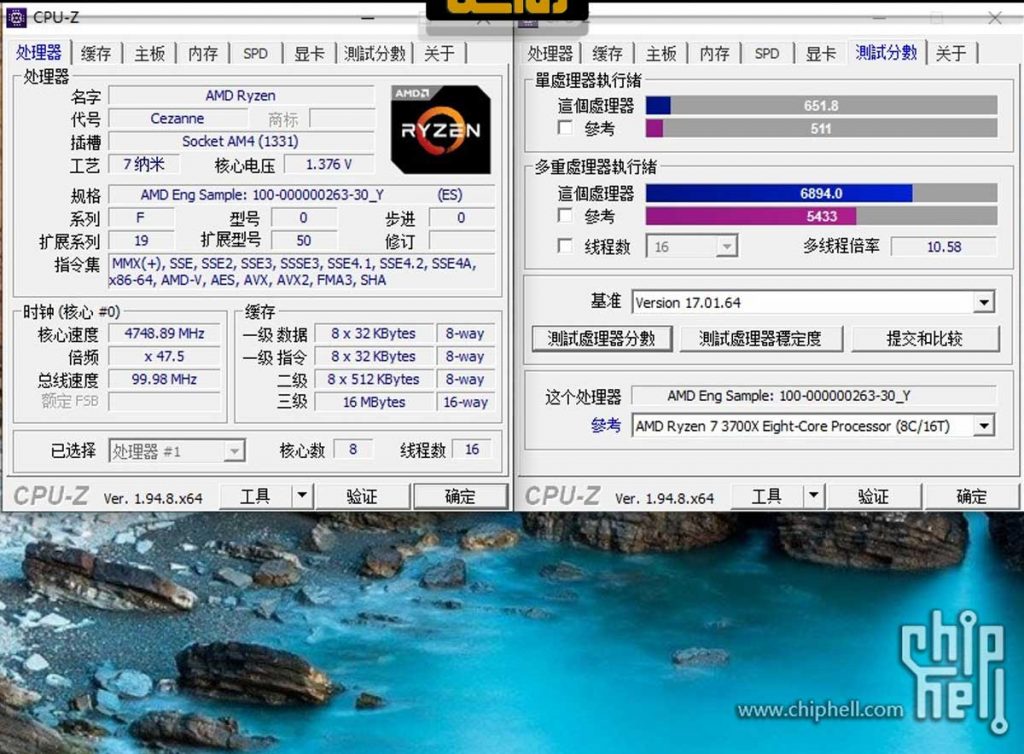Click the multiplier x 47.5 value
The image size is (1024, 754).
[x=164, y=356]
